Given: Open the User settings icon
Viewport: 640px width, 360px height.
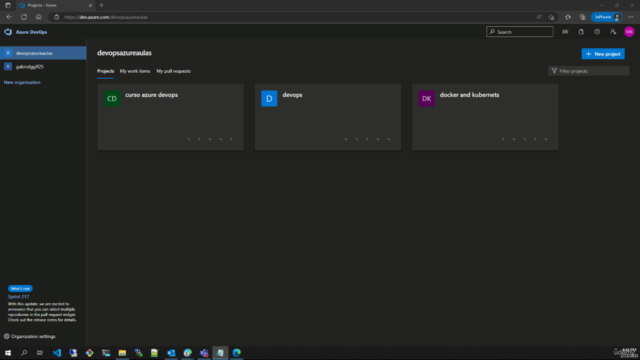Looking at the screenshot, I should click(613, 32).
